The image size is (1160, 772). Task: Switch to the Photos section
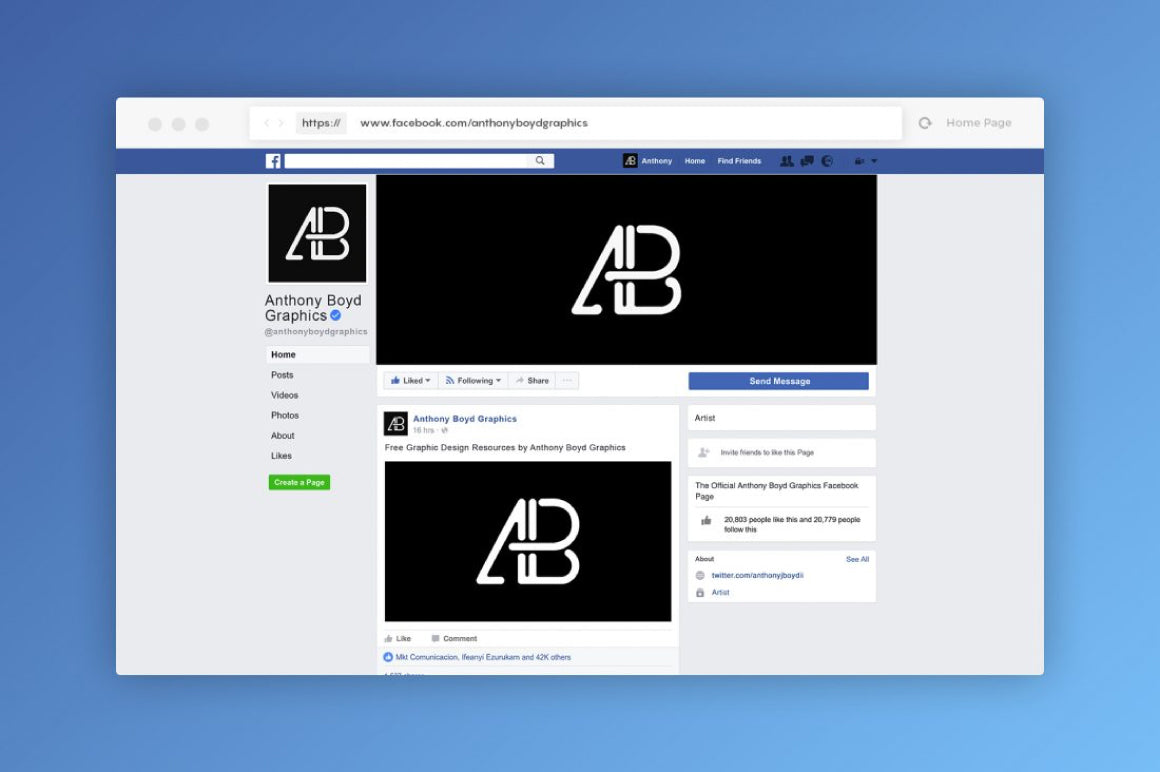[x=285, y=415]
